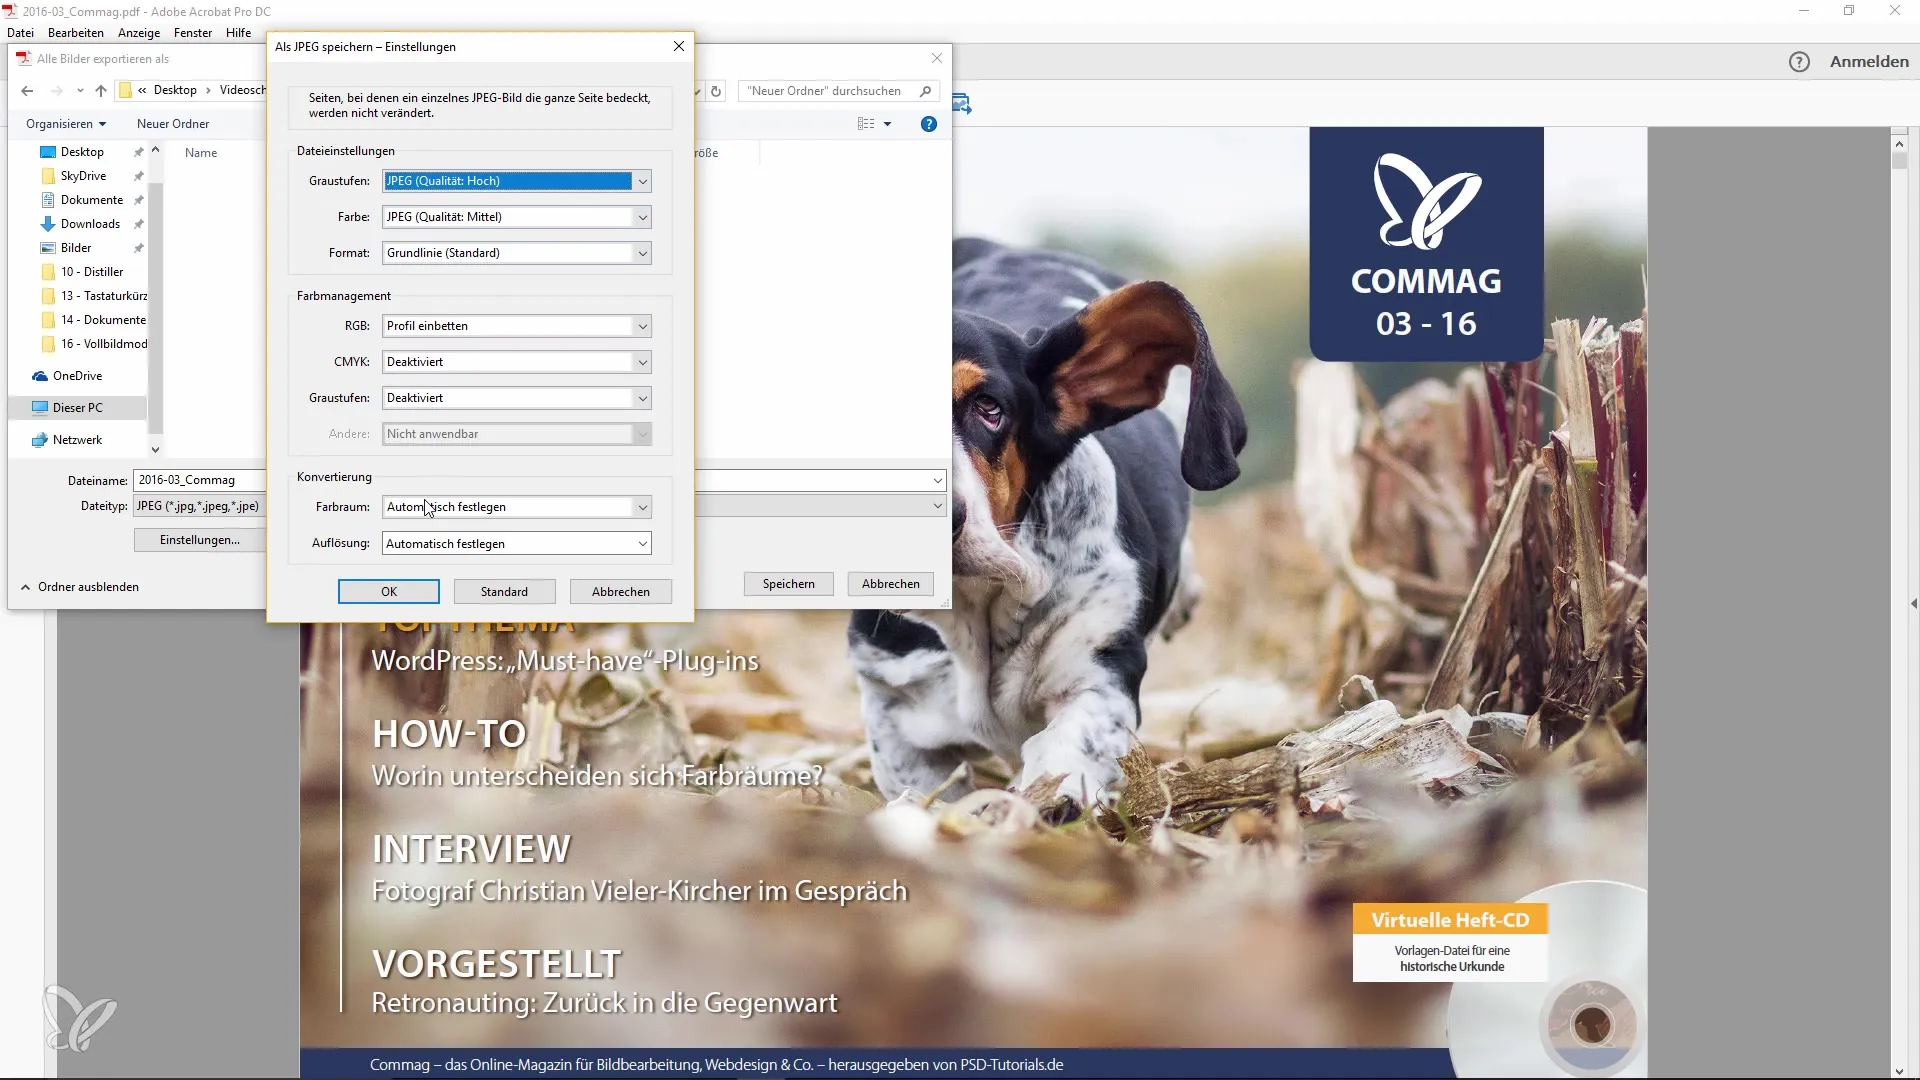Toggle CMYK Deaktiviert setting

pos(516,361)
